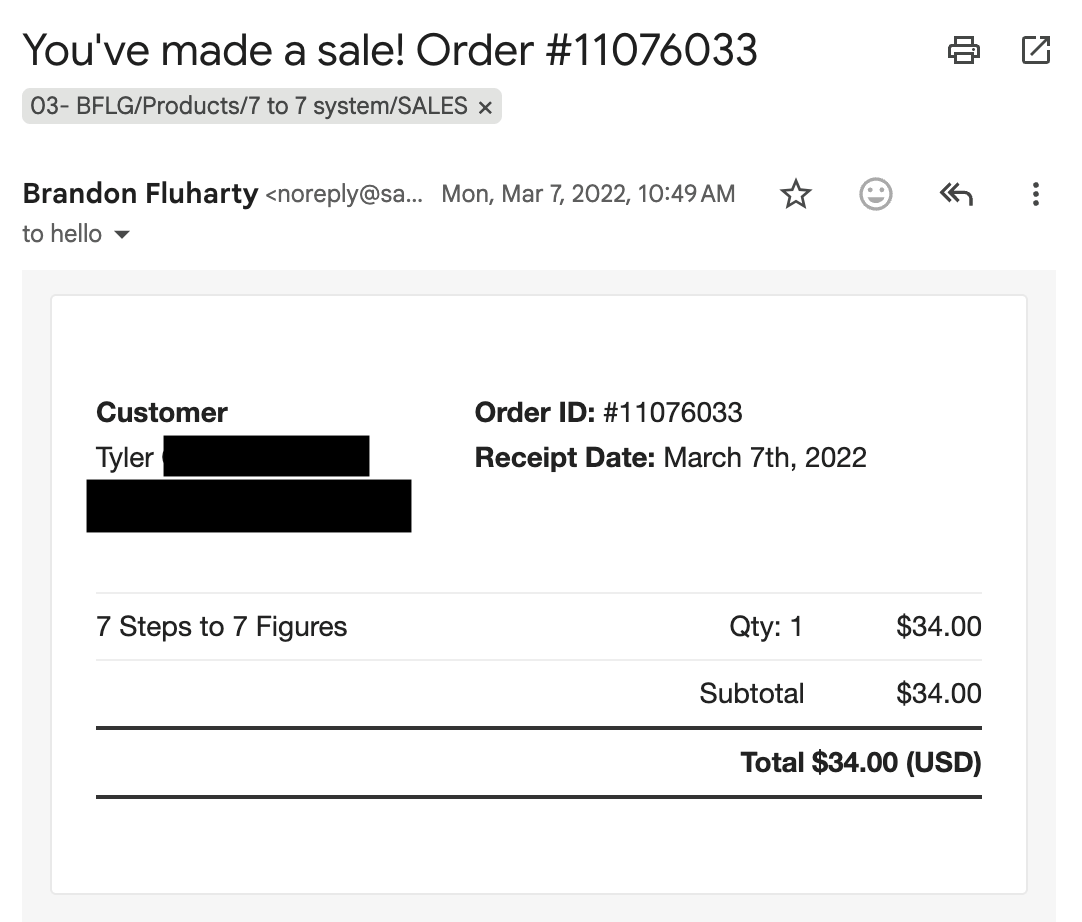Click sender name Brandon Fluharty

pyautogui.click(x=140, y=193)
